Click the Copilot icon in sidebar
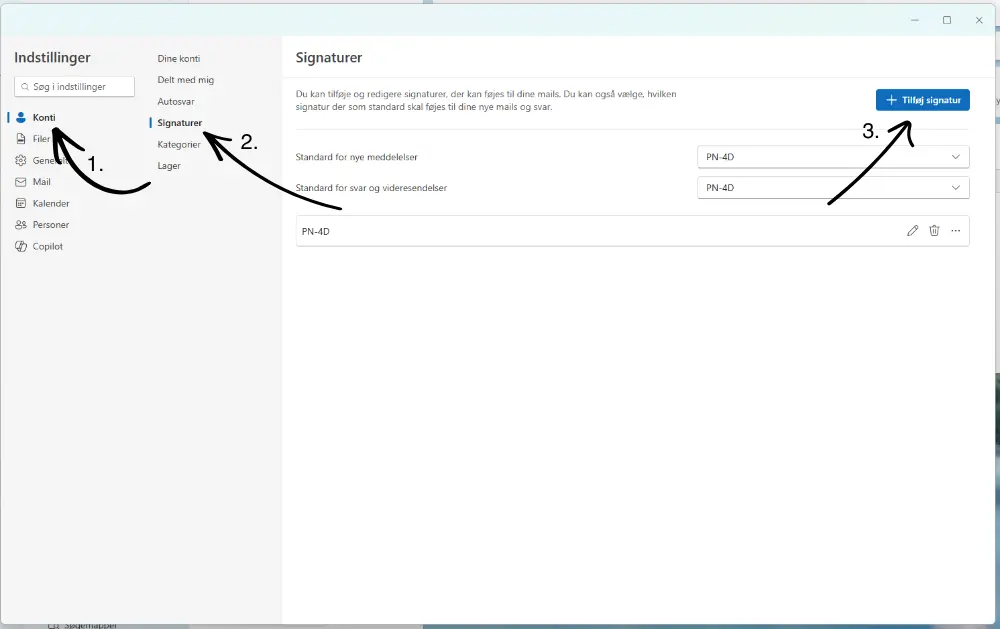The image size is (1000, 629). click(21, 246)
